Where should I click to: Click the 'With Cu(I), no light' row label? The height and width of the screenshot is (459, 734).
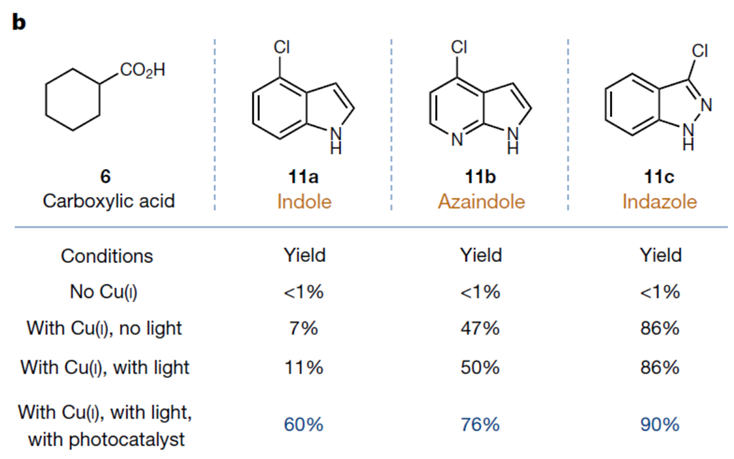(x=104, y=328)
